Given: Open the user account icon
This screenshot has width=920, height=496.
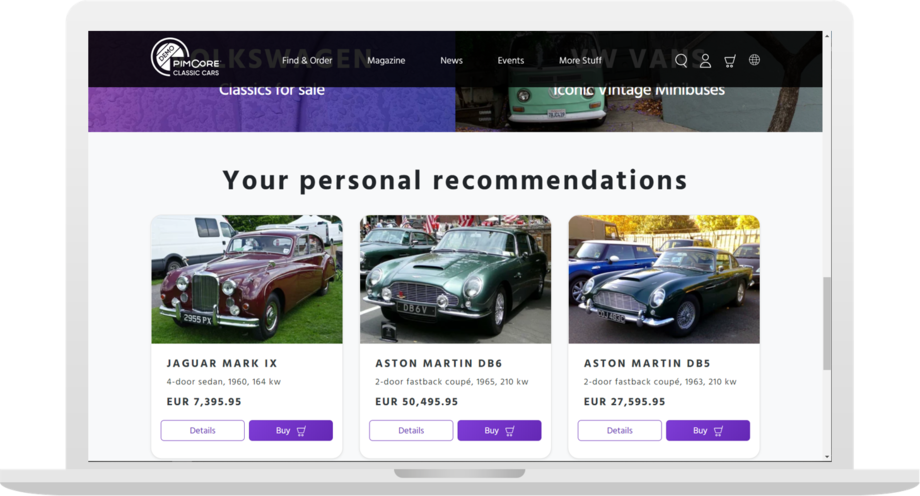Looking at the screenshot, I should coord(705,61).
